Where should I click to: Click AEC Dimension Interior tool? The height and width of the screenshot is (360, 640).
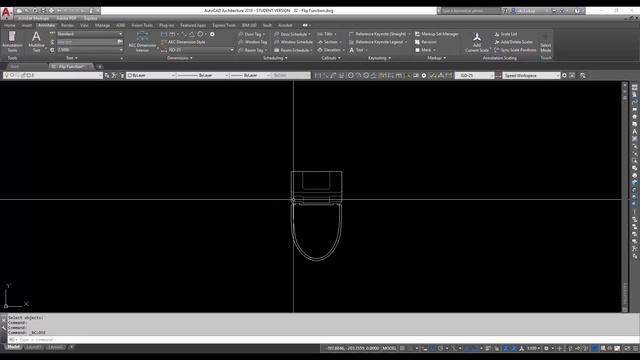pyautogui.click(x=142, y=42)
